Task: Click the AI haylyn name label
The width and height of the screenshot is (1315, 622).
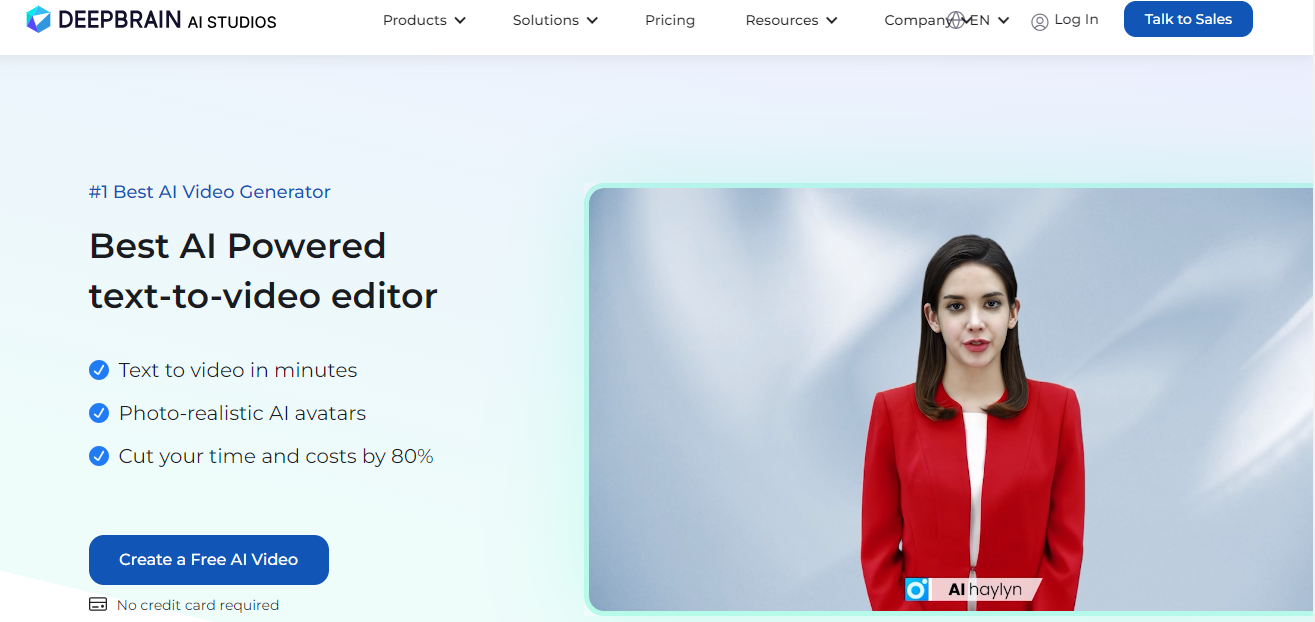Action: (985, 590)
